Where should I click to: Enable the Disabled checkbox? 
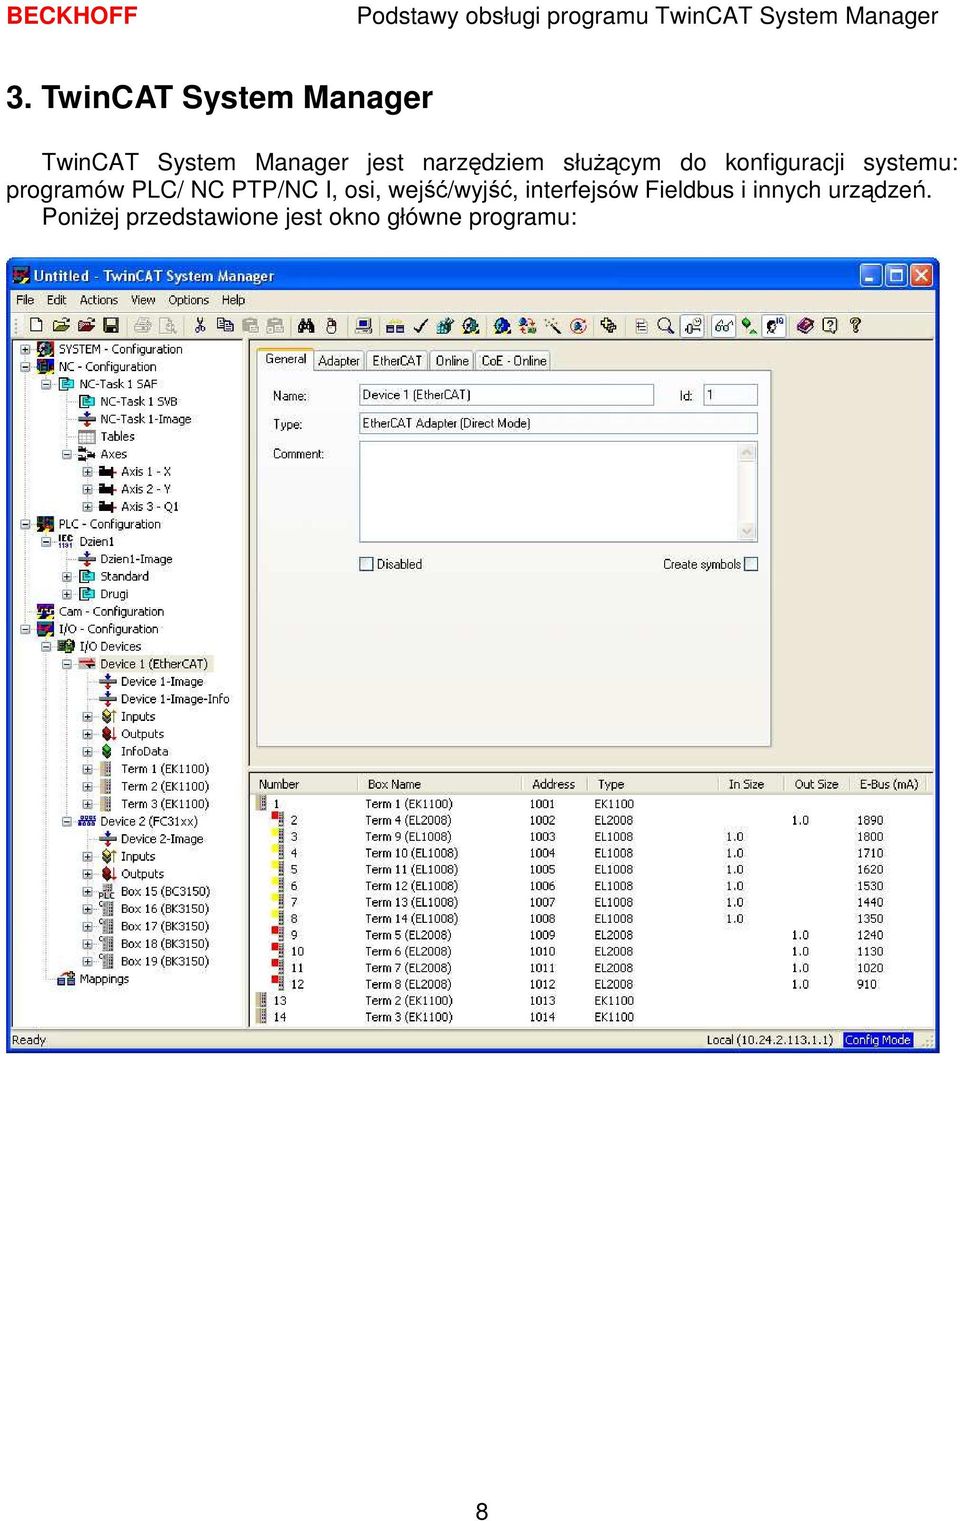[x=366, y=564]
